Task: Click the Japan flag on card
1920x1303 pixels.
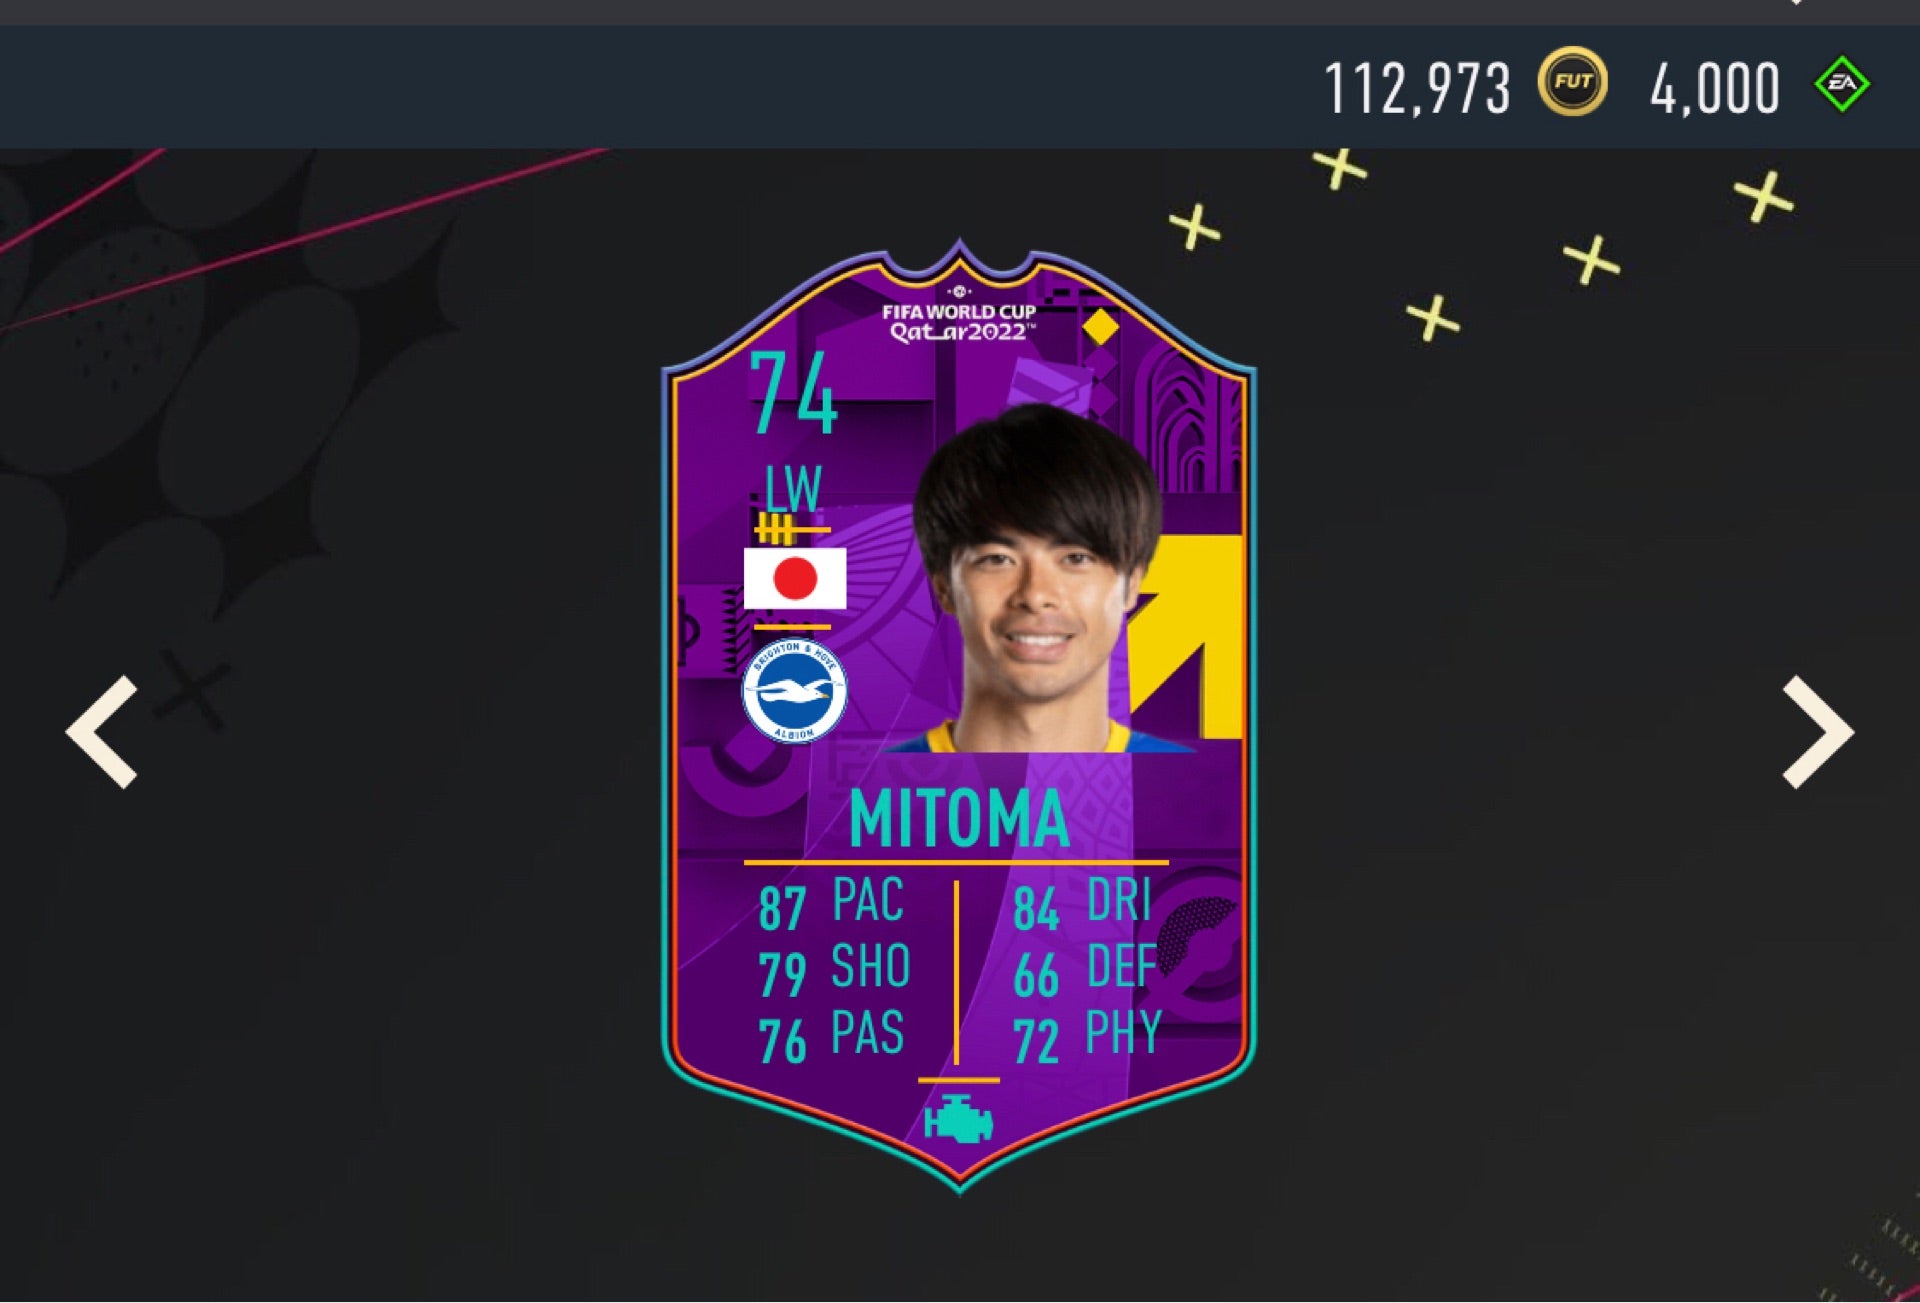Action: coord(795,578)
